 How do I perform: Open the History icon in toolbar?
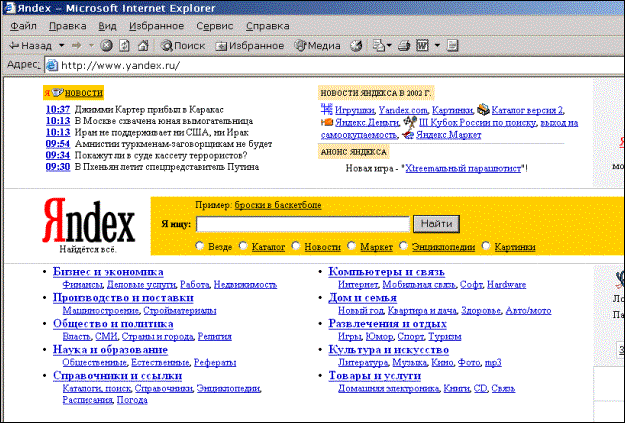click(x=356, y=46)
